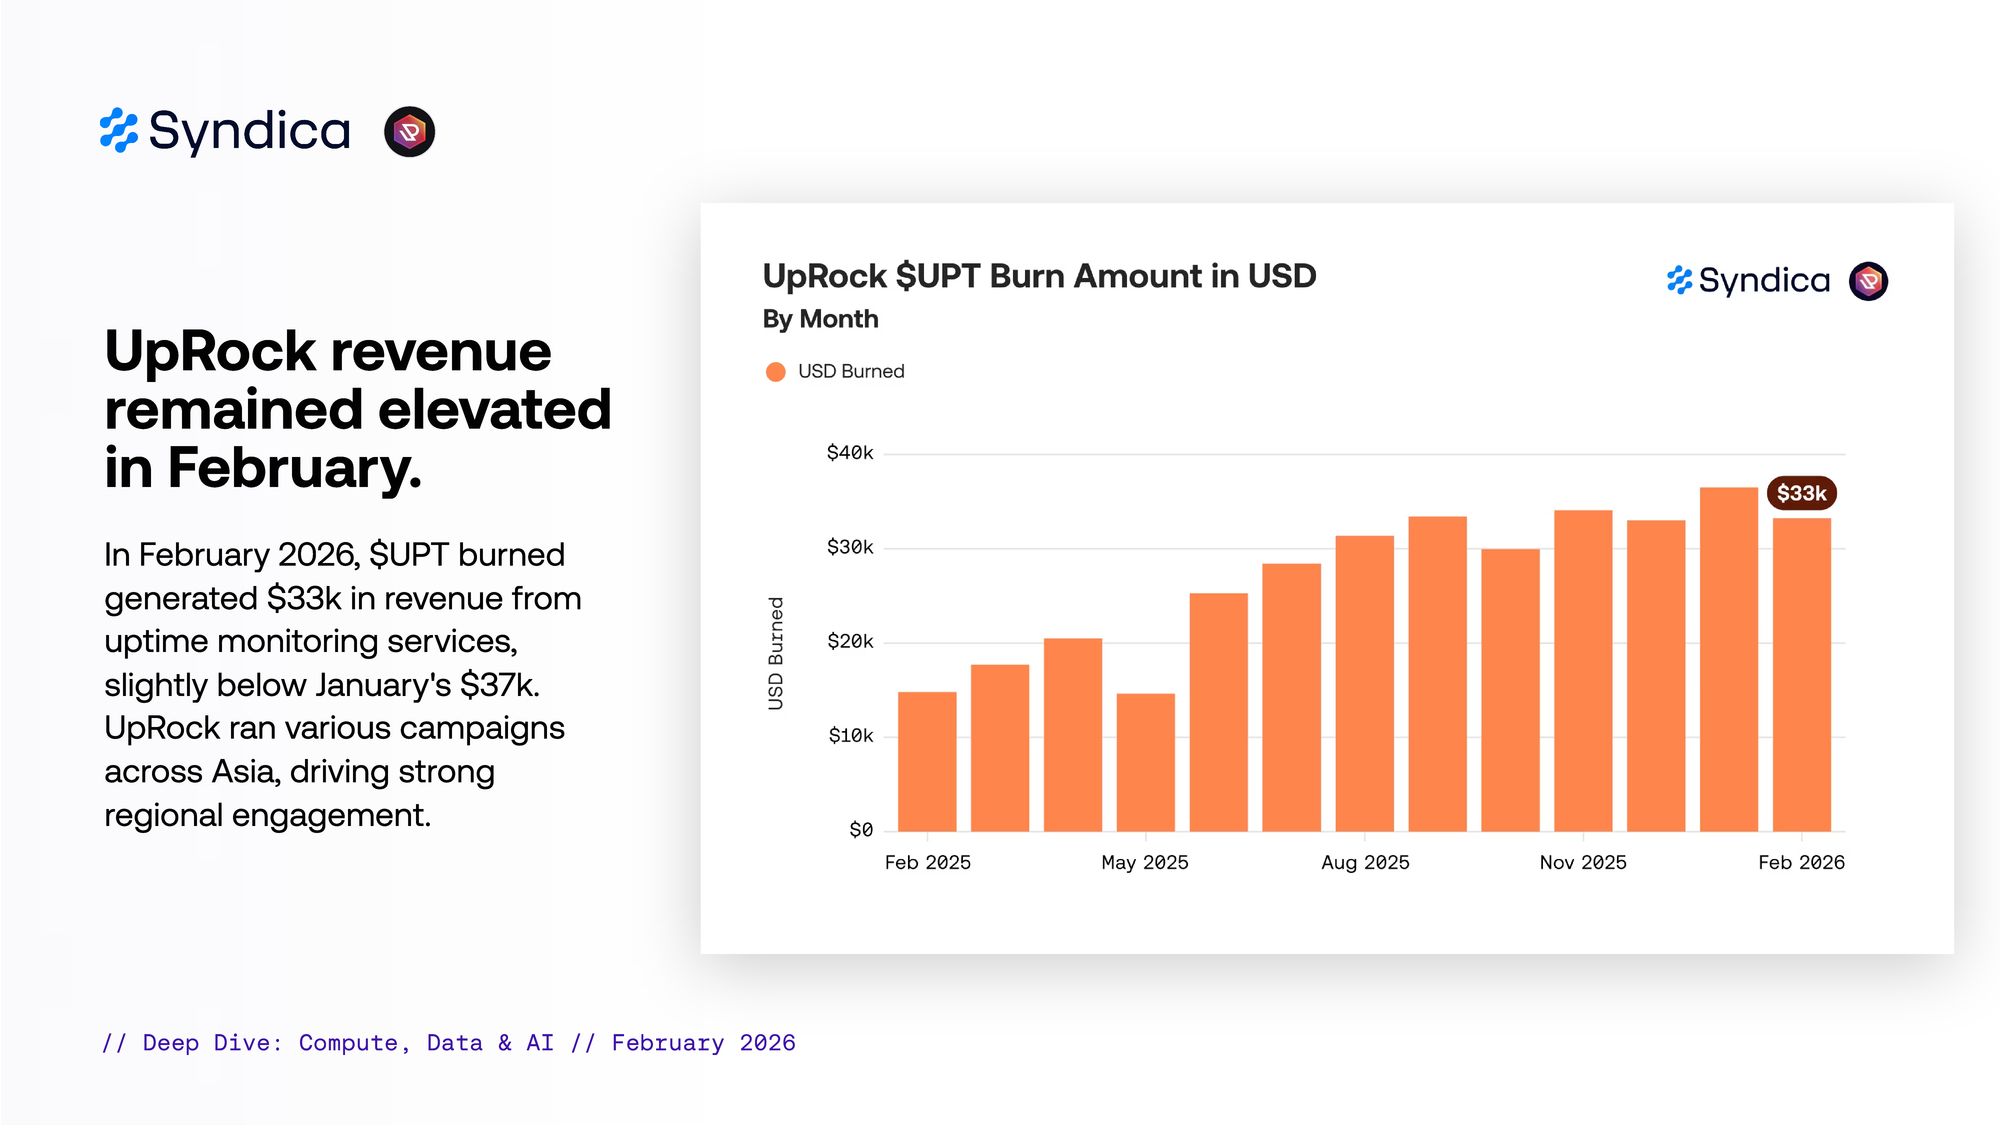Screen dimensions: 2000x1125
Task: Click the rotated USD Burned y-axis title
Action: pyautogui.click(x=776, y=653)
